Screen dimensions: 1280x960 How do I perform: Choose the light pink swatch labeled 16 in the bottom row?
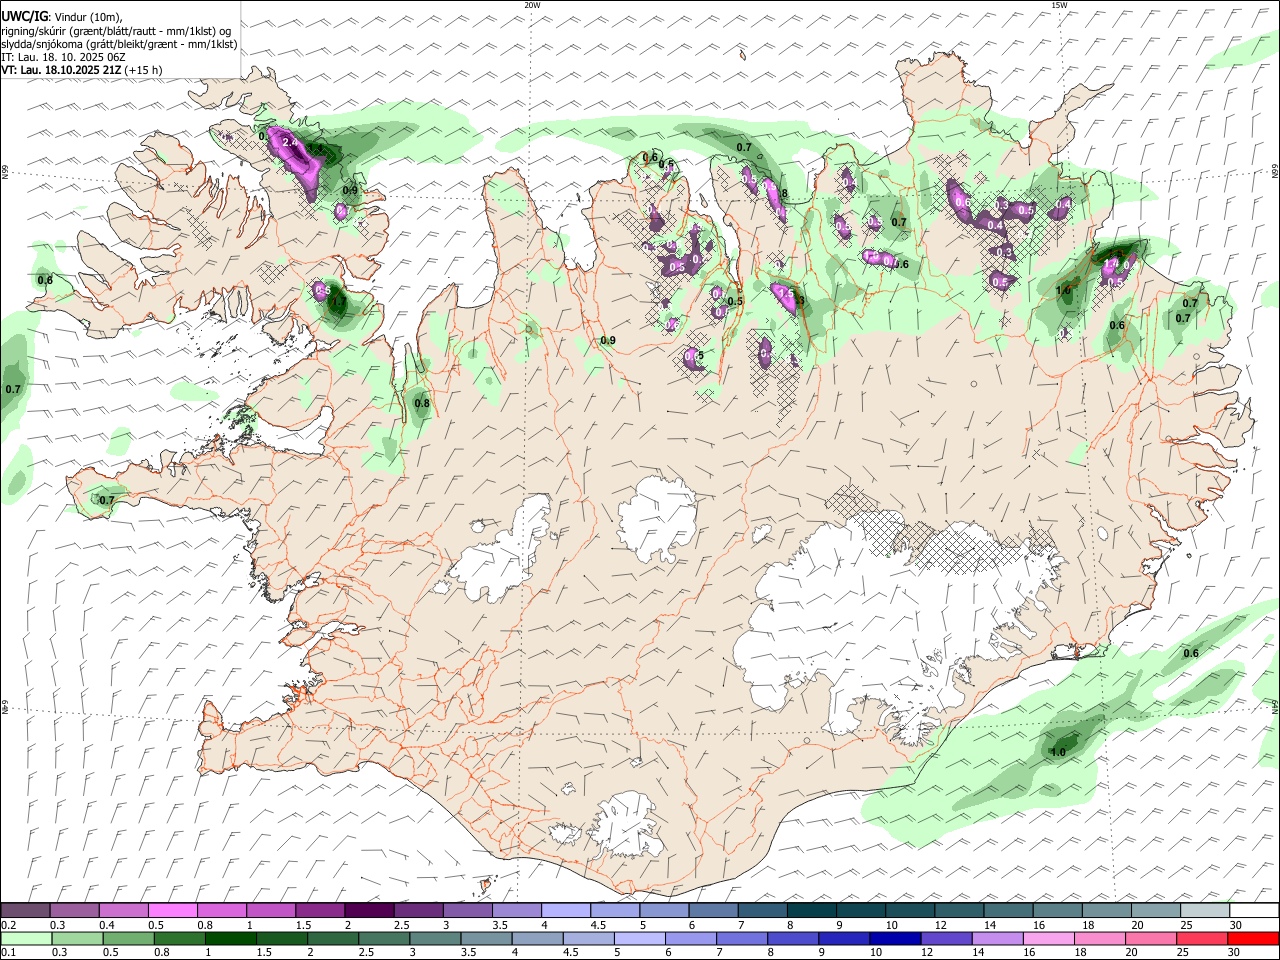1050,938
